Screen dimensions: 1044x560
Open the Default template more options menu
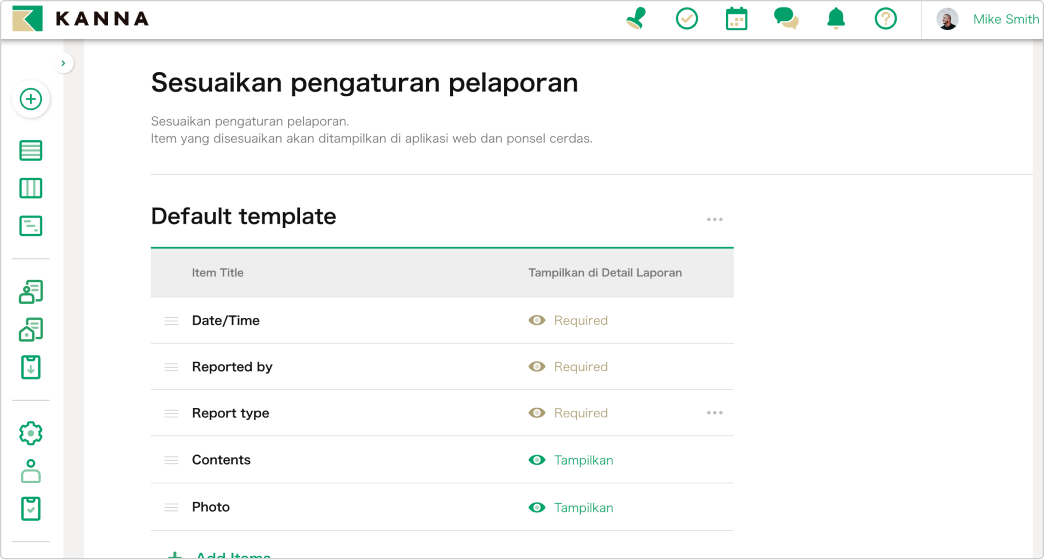(714, 219)
